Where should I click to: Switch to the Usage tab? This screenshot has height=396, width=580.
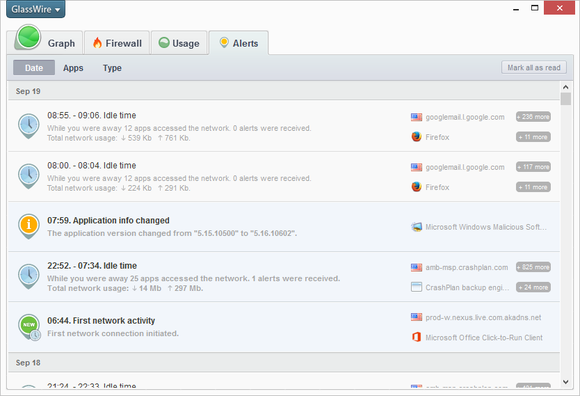[179, 43]
